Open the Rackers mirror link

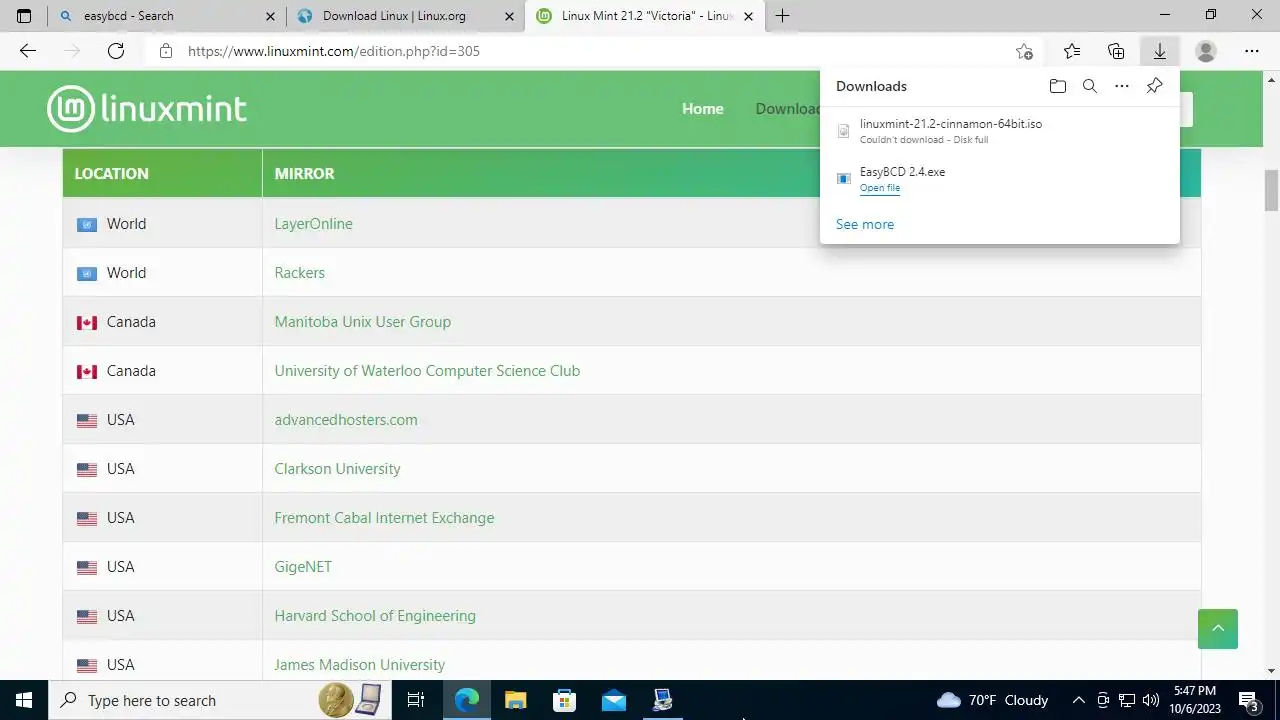point(300,273)
